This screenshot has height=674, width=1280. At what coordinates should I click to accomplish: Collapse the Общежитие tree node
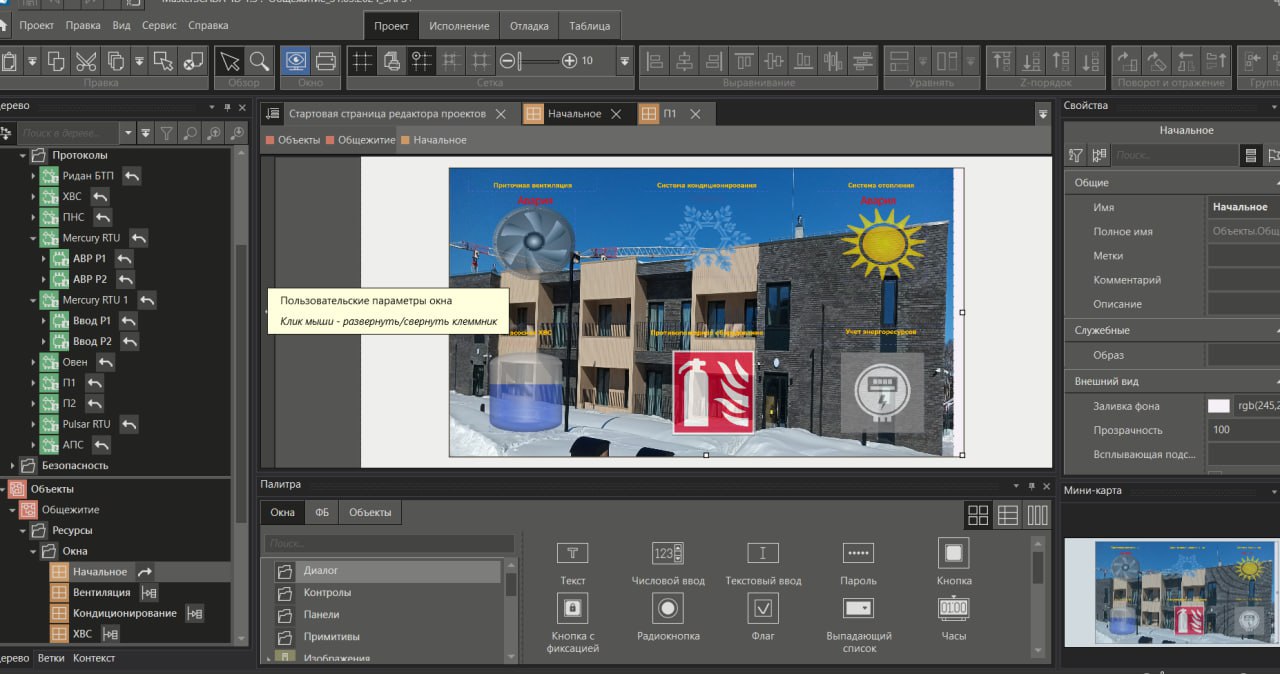12,510
